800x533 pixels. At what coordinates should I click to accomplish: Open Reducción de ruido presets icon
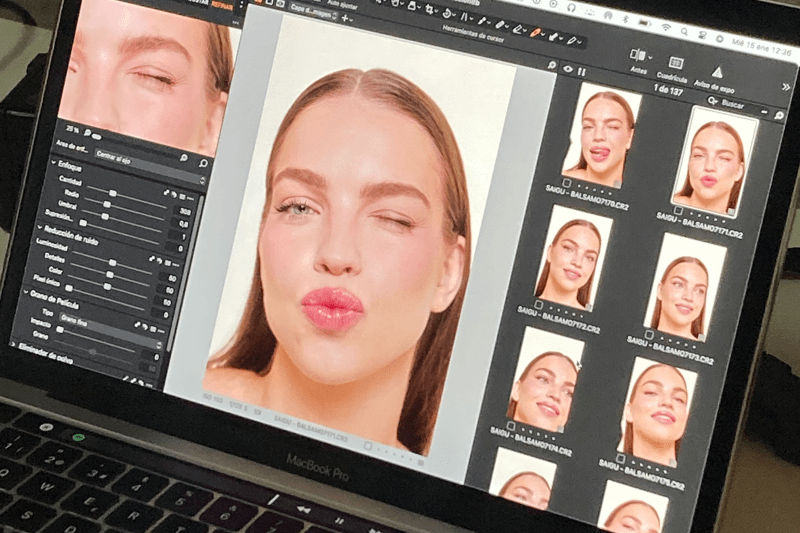[167, 262]
